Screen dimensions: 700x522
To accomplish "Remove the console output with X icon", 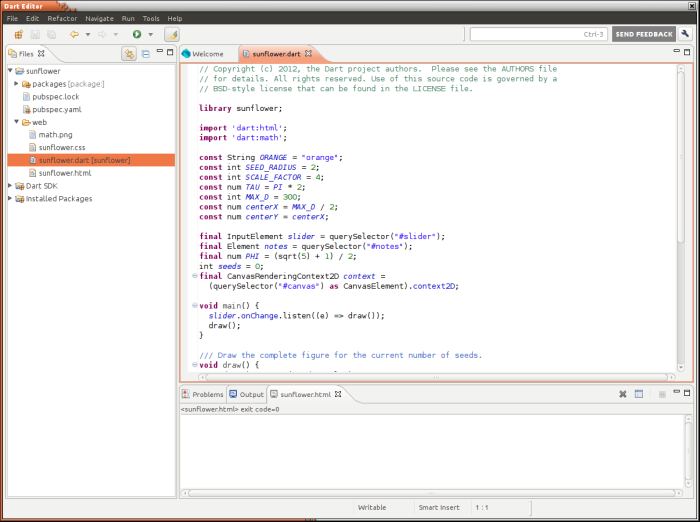I will (x=620, y=395).
